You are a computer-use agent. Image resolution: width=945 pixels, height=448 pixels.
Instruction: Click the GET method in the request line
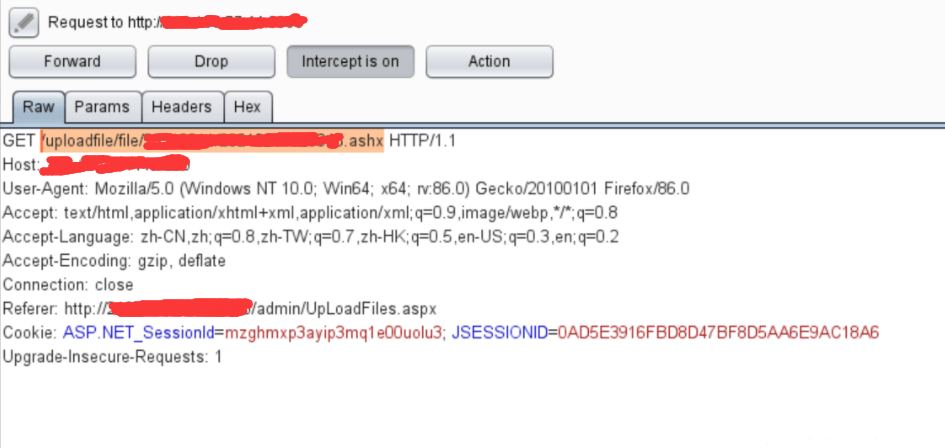(19, 141)
